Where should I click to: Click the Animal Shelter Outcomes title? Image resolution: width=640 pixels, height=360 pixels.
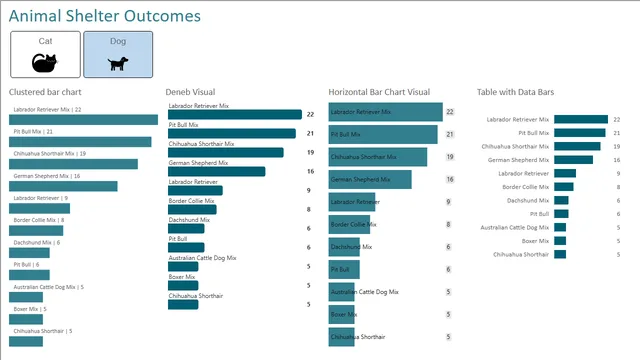click(x=105, y=16)
